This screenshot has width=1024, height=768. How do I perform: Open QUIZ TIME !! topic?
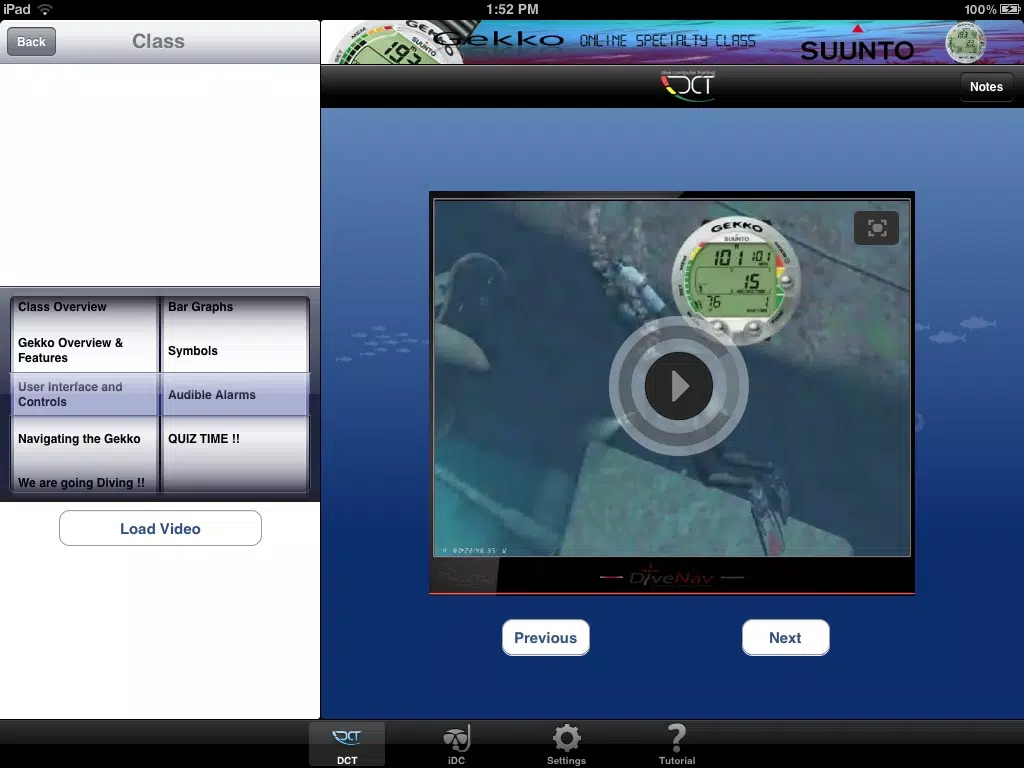coord(204,439)
